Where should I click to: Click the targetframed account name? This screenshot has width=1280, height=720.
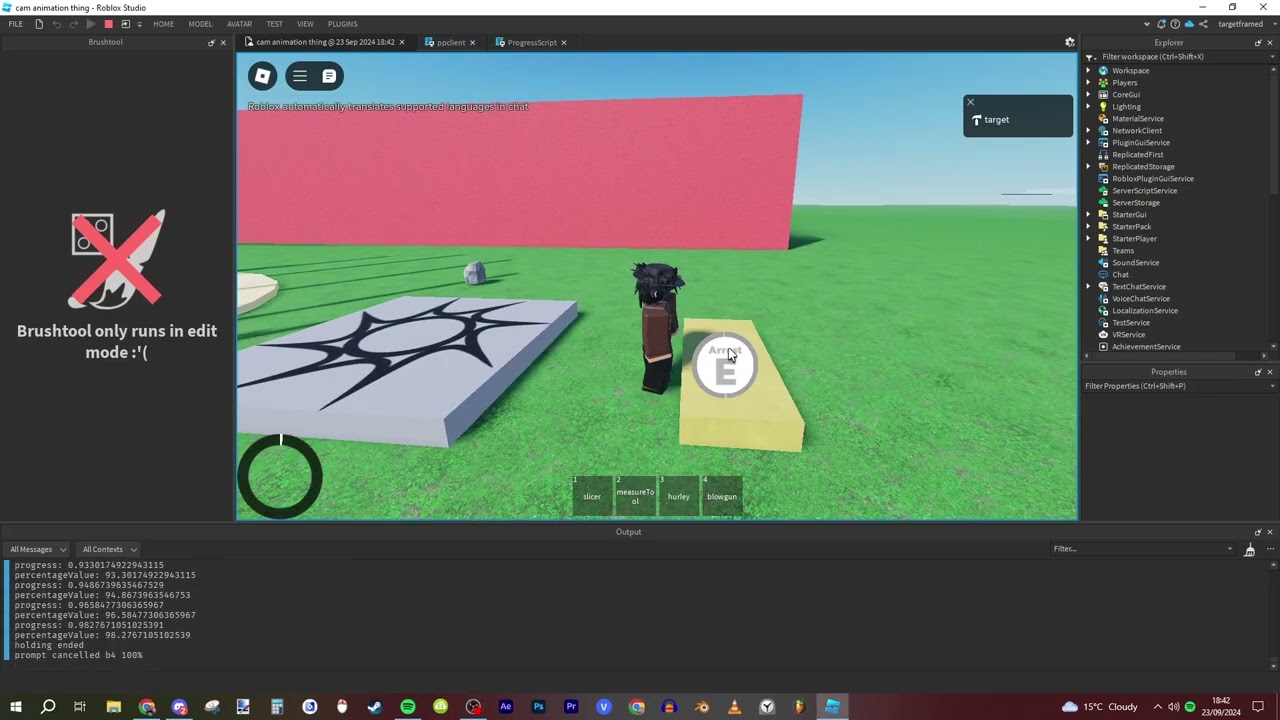1241,24
